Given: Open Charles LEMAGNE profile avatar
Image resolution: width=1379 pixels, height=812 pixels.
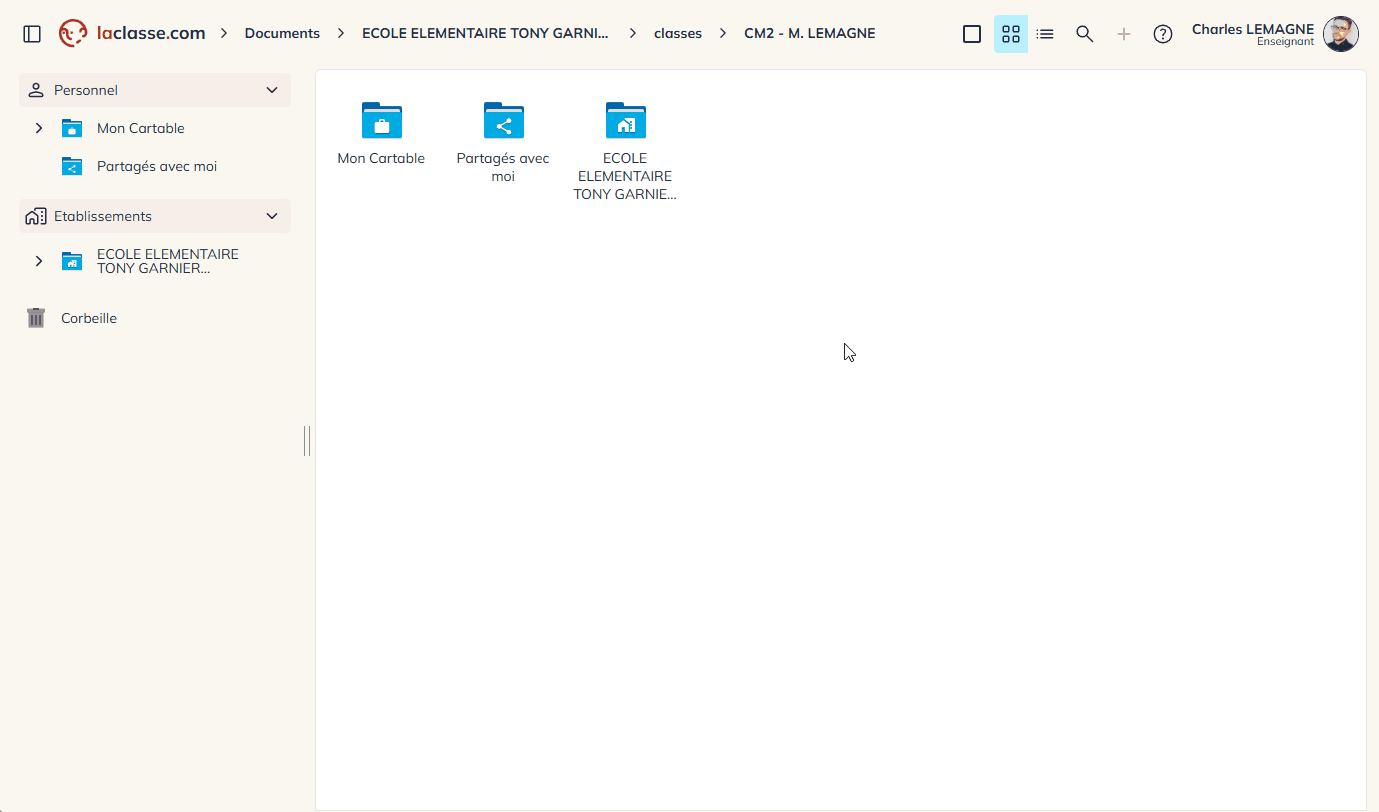Looking at the screenshot, I should [x=1341, y=34].
